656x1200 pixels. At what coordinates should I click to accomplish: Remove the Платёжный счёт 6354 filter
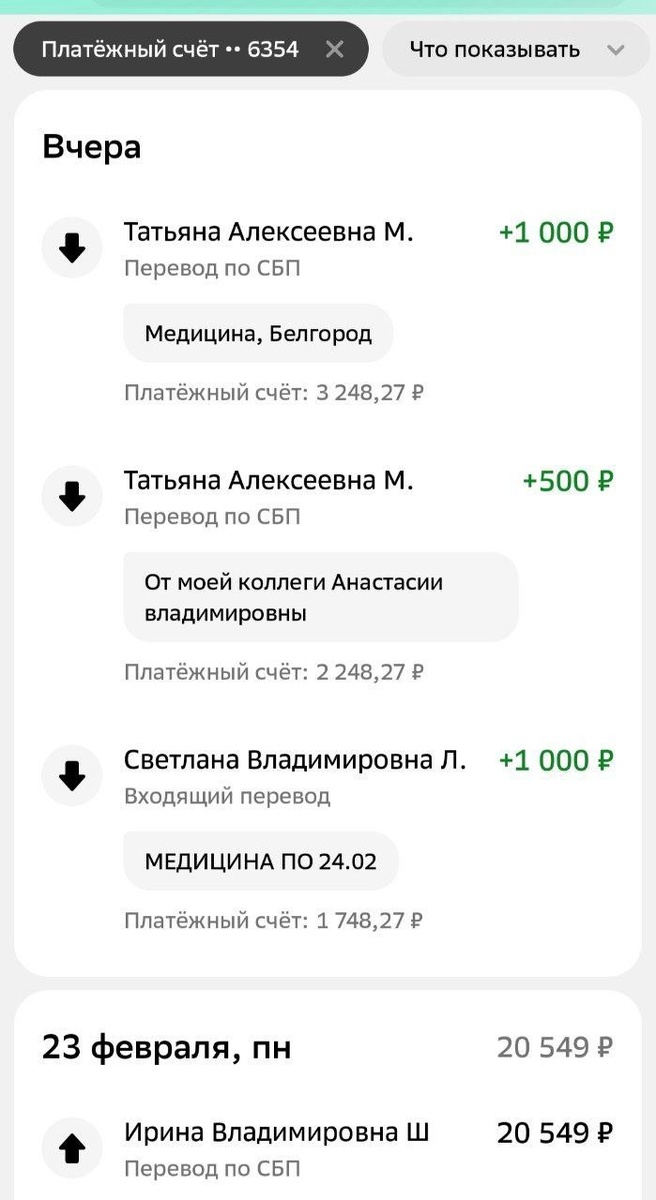(x=334, y=48)
